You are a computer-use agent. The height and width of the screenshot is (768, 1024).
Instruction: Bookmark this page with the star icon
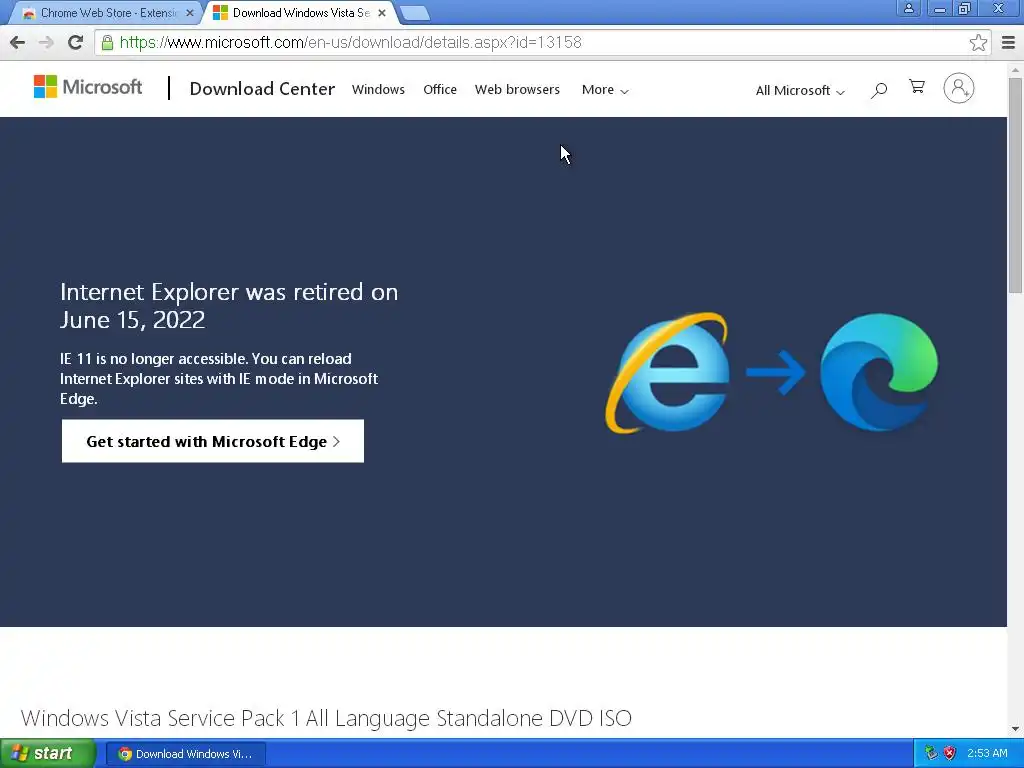click(x=978, y=42)
